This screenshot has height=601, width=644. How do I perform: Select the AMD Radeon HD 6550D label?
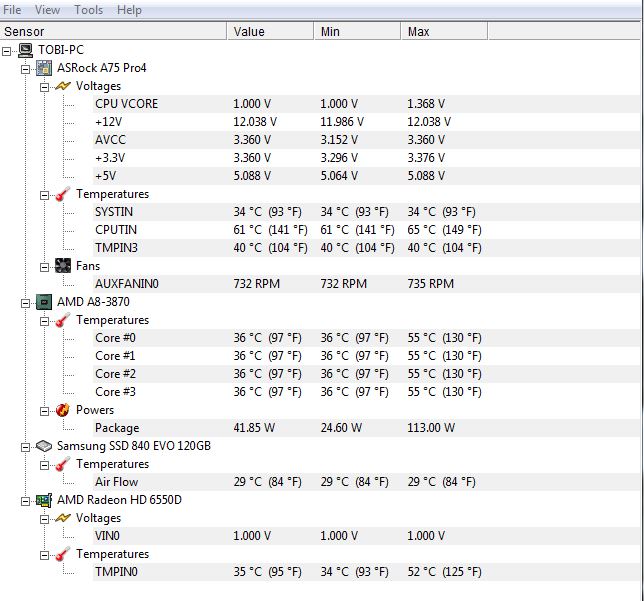click(x=119, y=500)
